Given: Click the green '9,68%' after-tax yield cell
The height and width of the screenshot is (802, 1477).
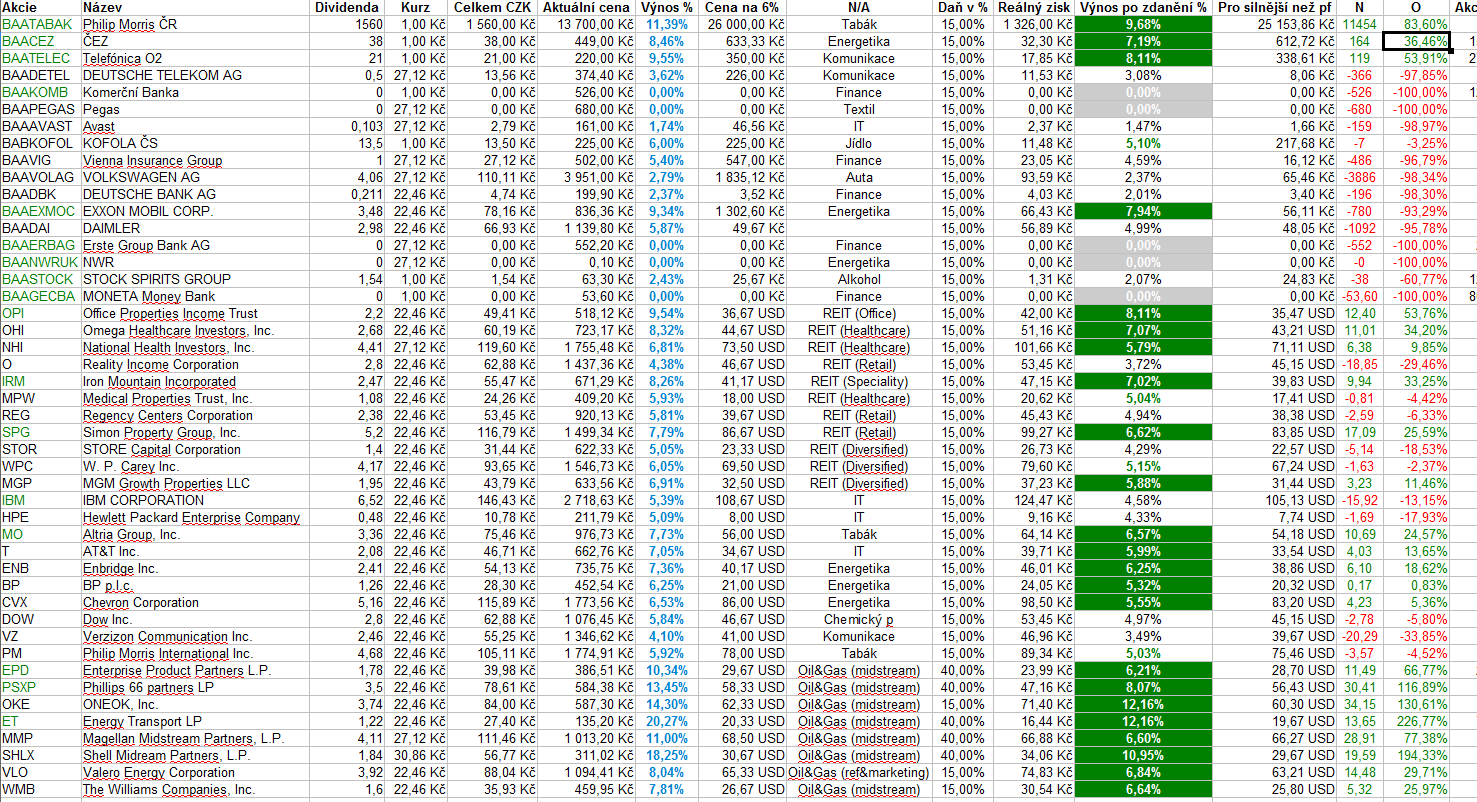Looking at the screenshot, I should (1143, 24).
